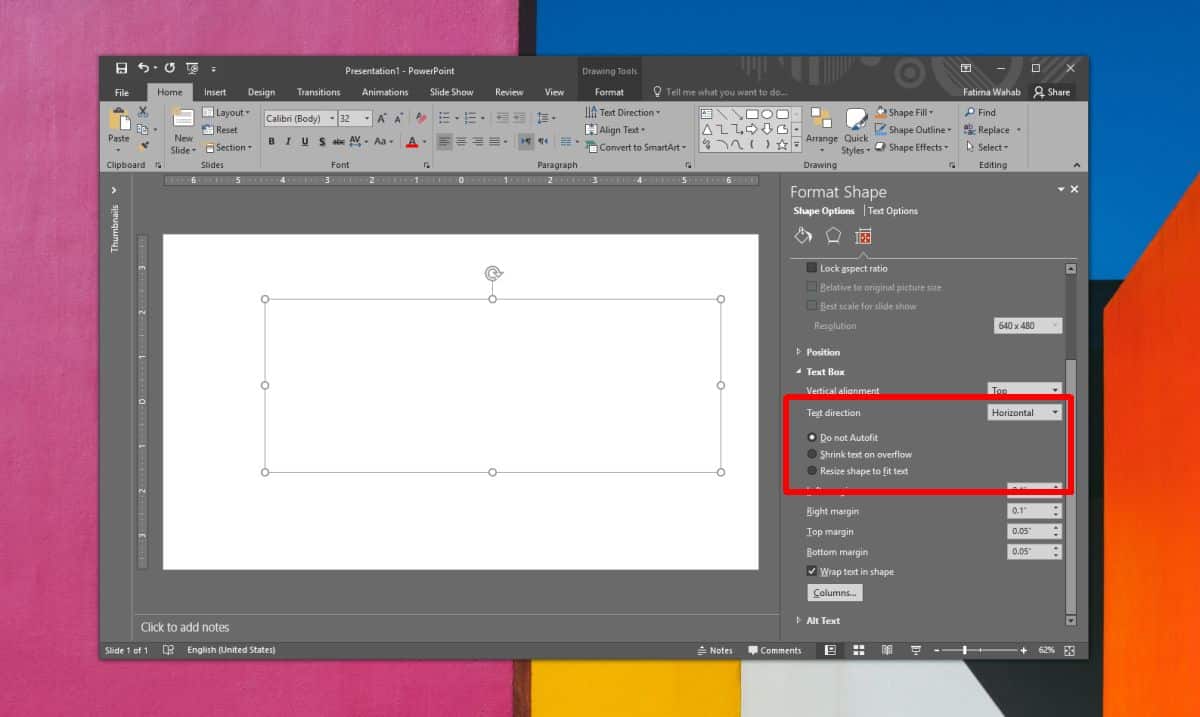Screen dimensions: 1200x717
Task: Switch to the Text Options tab
Action: click(x=891, y=211)
